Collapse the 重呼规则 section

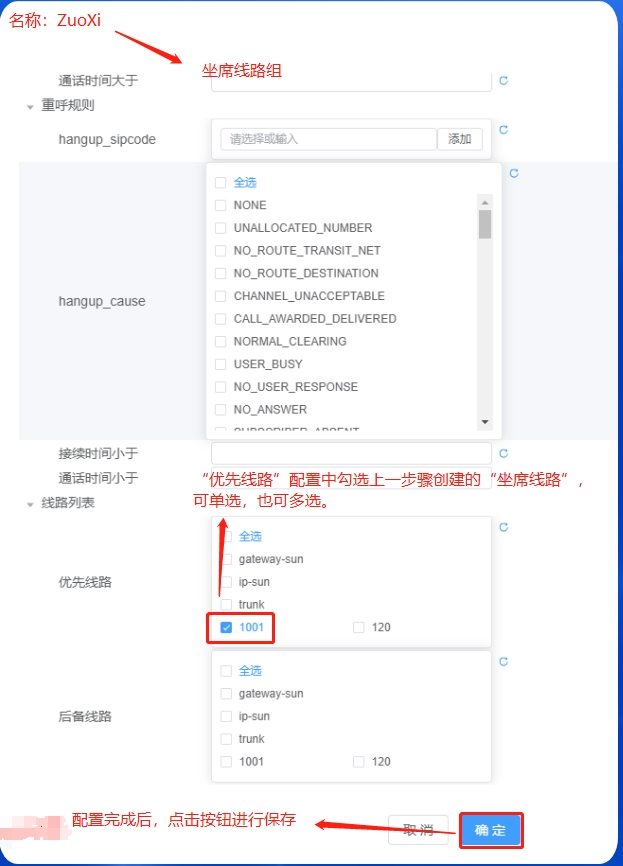point(31,106)
